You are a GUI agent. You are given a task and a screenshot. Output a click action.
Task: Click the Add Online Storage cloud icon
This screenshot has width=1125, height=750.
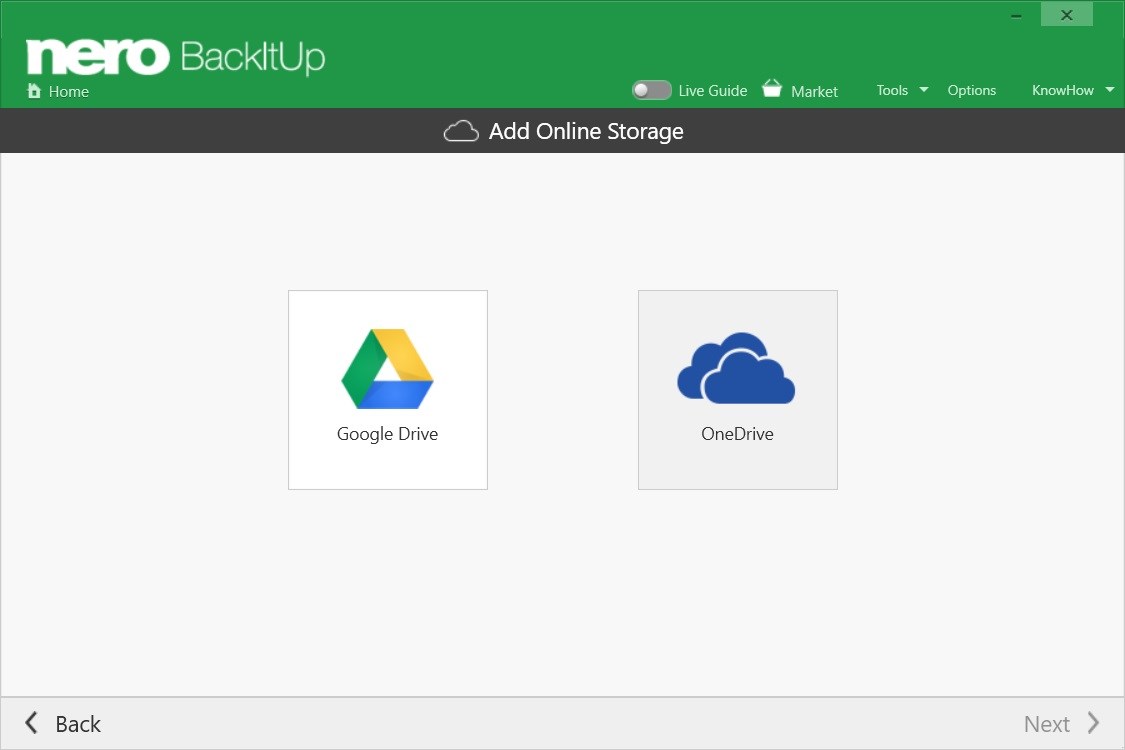coord(461,131)
